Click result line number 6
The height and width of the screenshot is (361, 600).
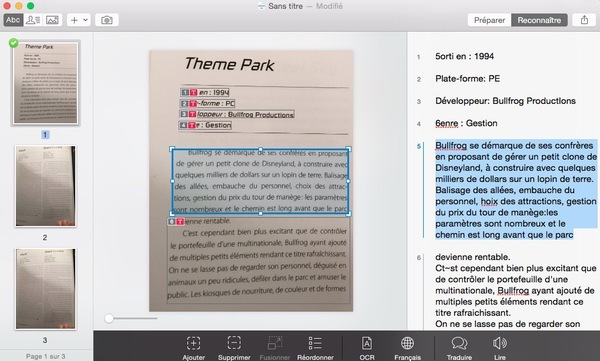(419, 258)
